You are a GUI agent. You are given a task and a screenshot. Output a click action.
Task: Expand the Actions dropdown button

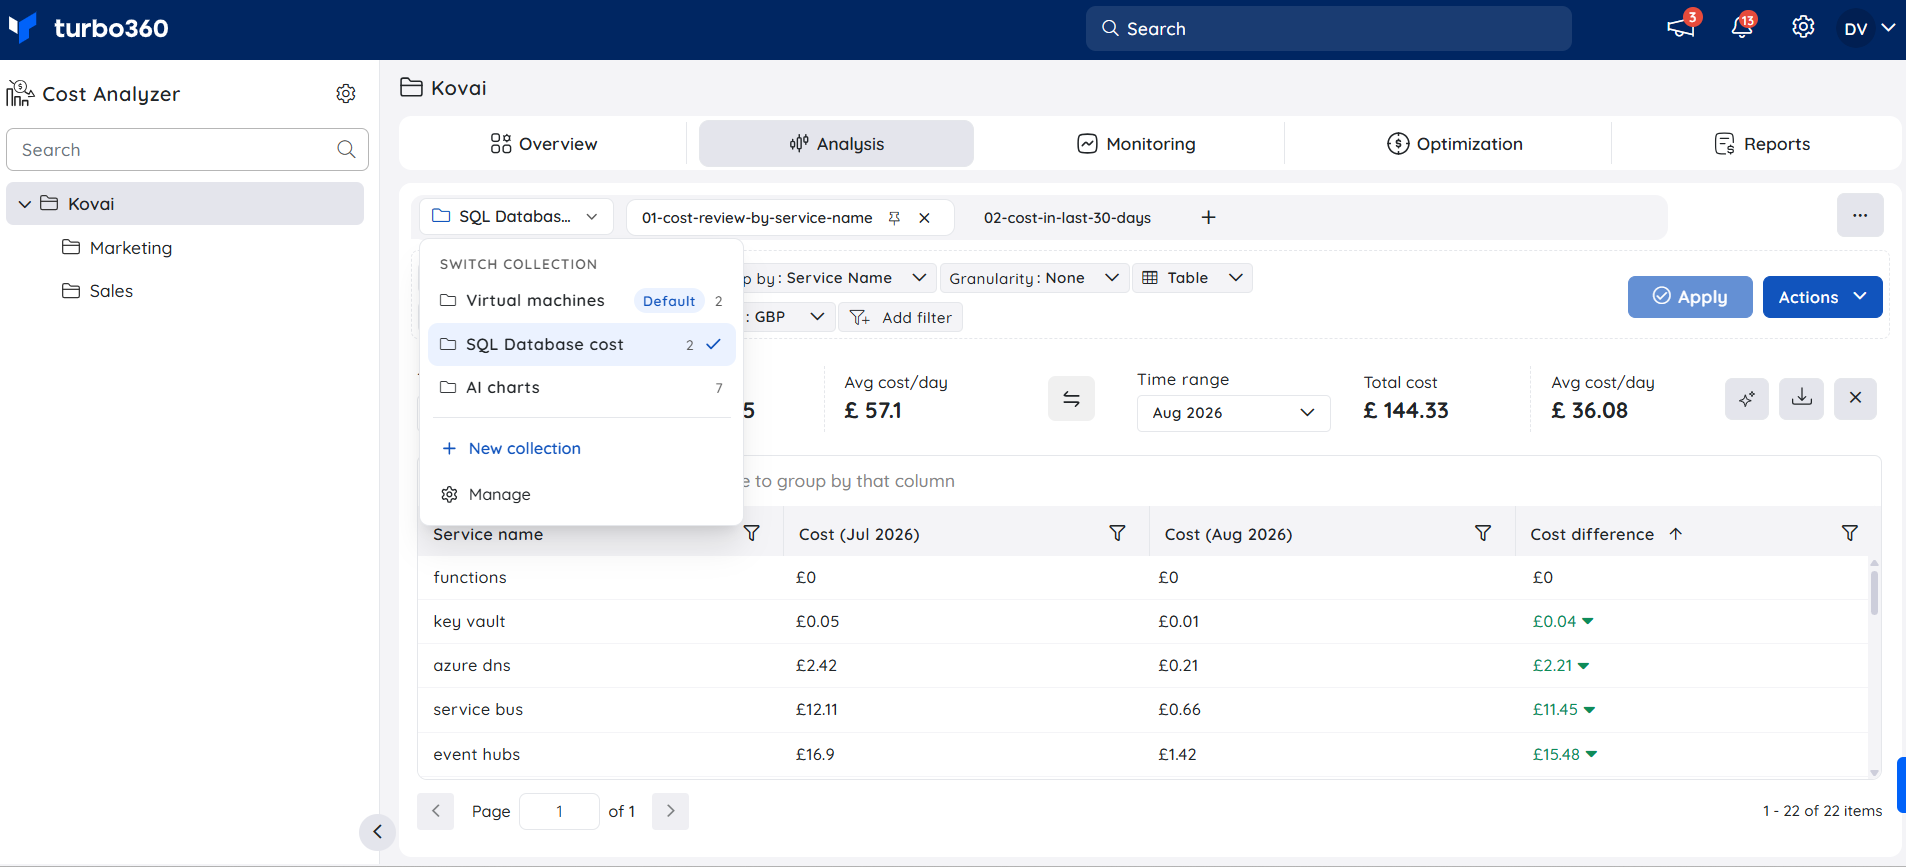1822,297
